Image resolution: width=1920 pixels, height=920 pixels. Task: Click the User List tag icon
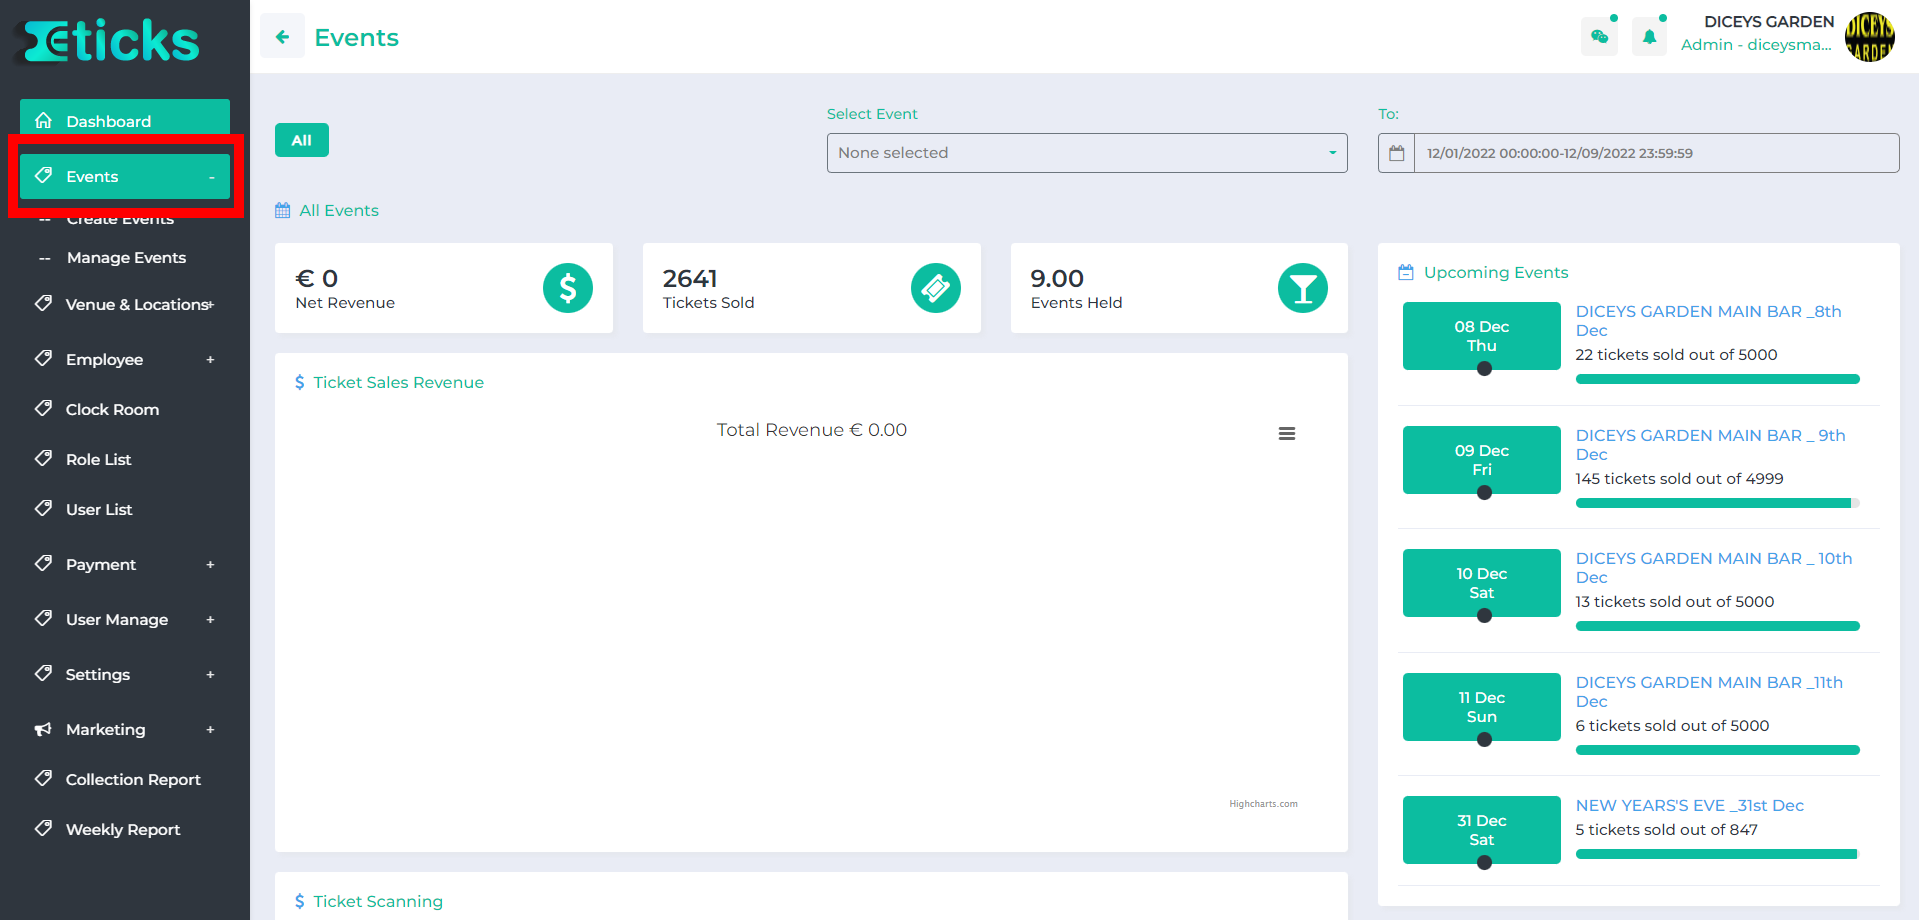coord(43,508)
